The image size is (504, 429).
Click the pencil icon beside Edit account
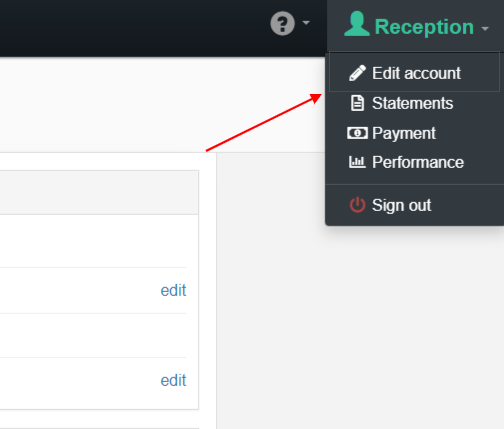[357, 73]
